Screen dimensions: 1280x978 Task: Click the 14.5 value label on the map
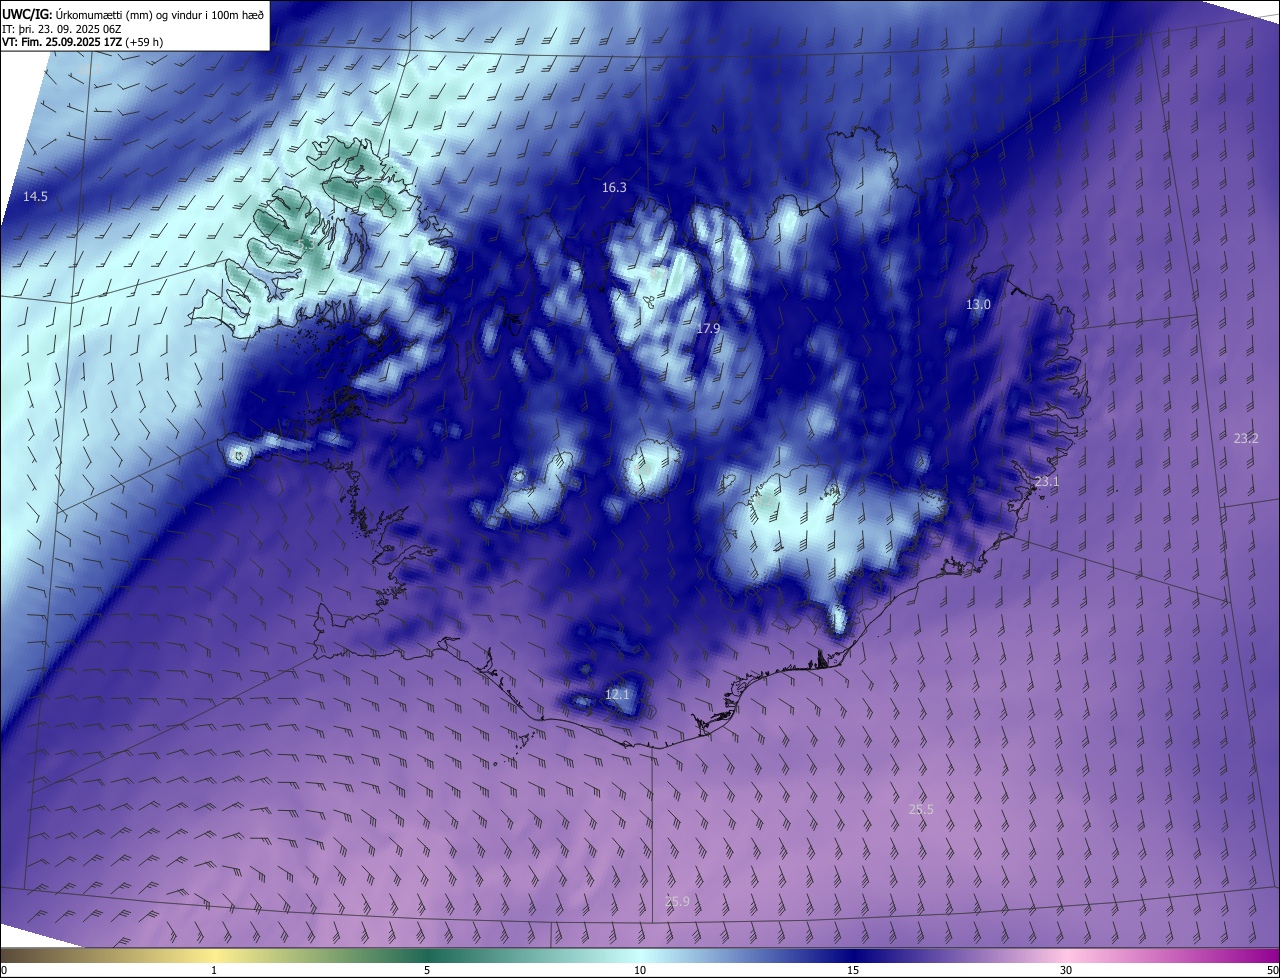click(x=35, y=197)
